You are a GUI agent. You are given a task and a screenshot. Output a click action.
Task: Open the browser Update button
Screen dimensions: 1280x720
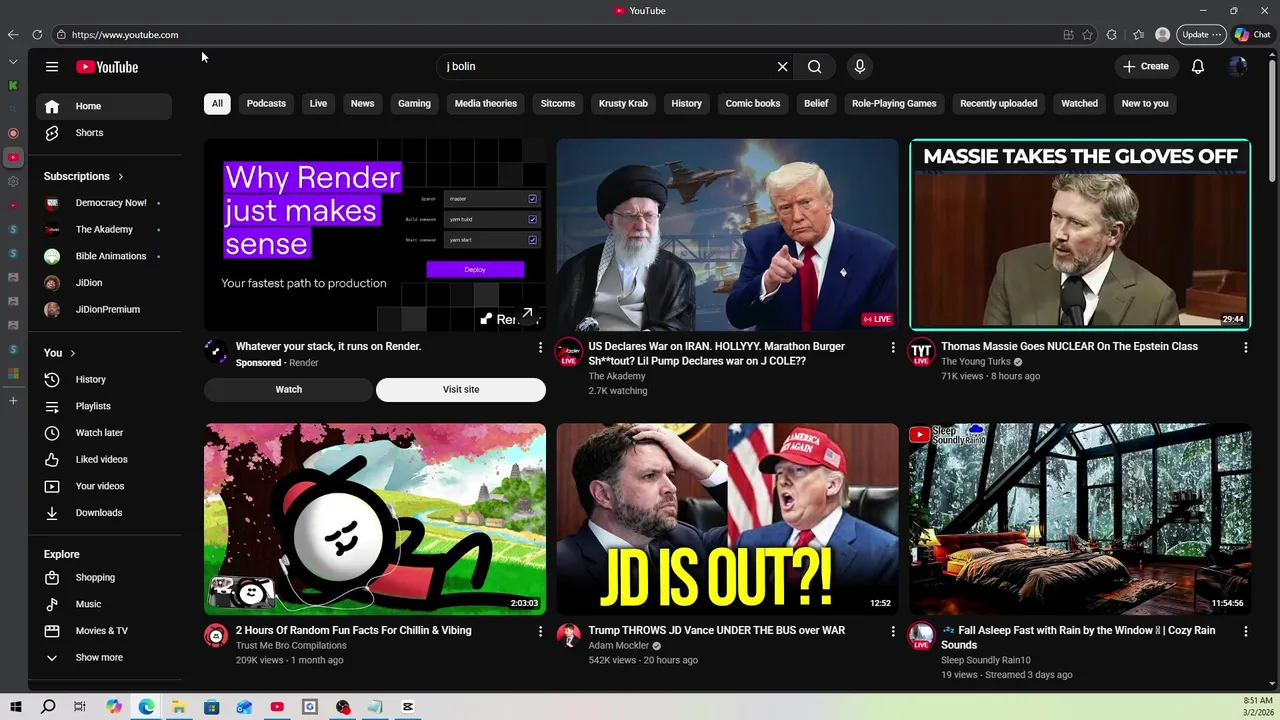pos(1201,35)
